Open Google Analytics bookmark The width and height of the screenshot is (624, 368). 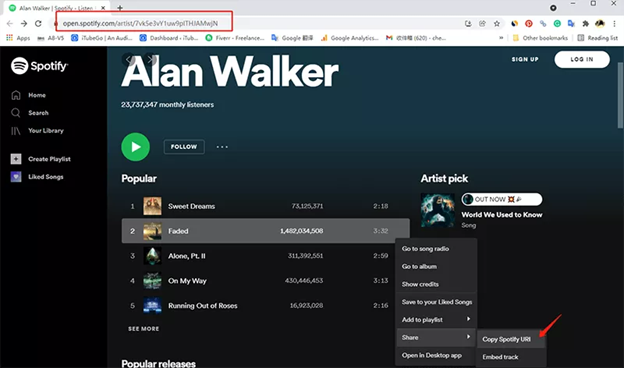[x=349, y=38]
